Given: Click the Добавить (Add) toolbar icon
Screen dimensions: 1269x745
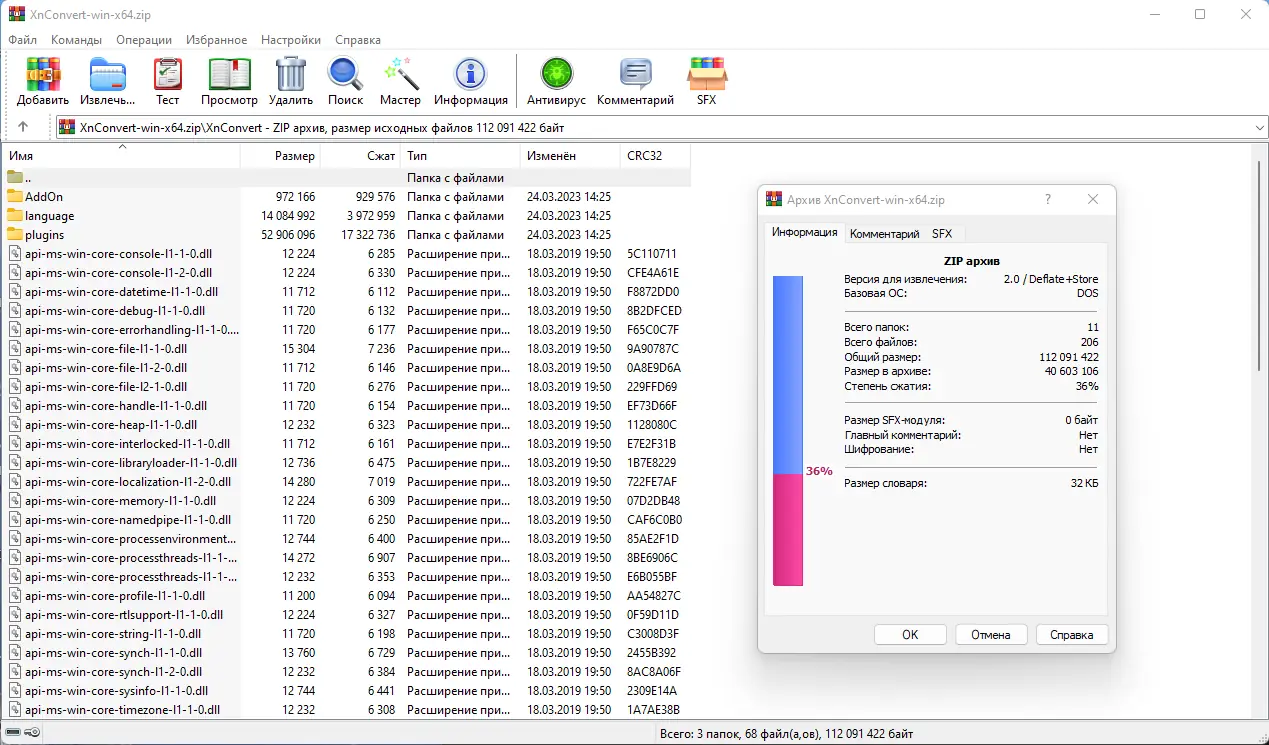Looking at the screenshot, I should (43, 74).
